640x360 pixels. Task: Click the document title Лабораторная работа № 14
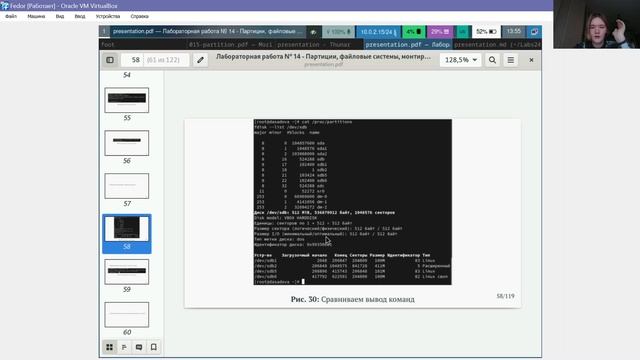tap(323, 57)
